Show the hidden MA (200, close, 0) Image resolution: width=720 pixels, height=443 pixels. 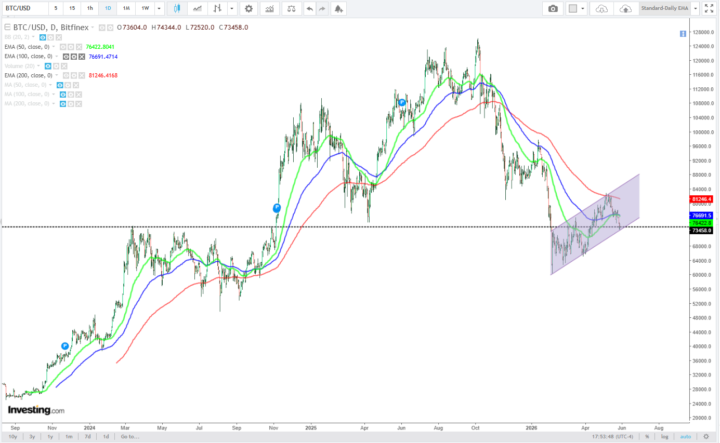point(63,104)
